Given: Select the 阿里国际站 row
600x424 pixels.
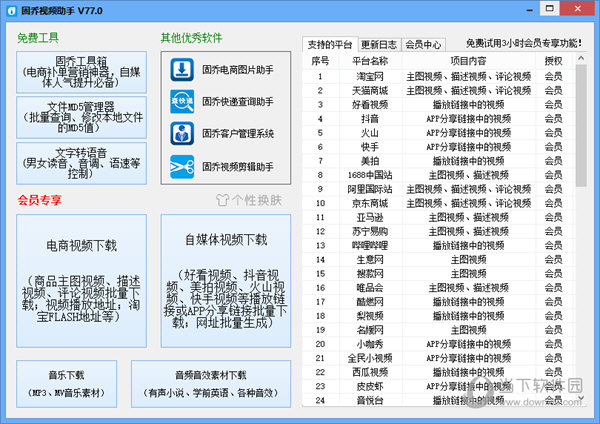Looking at the screenshot, I should pyautogui.click(x=439, y=189).
